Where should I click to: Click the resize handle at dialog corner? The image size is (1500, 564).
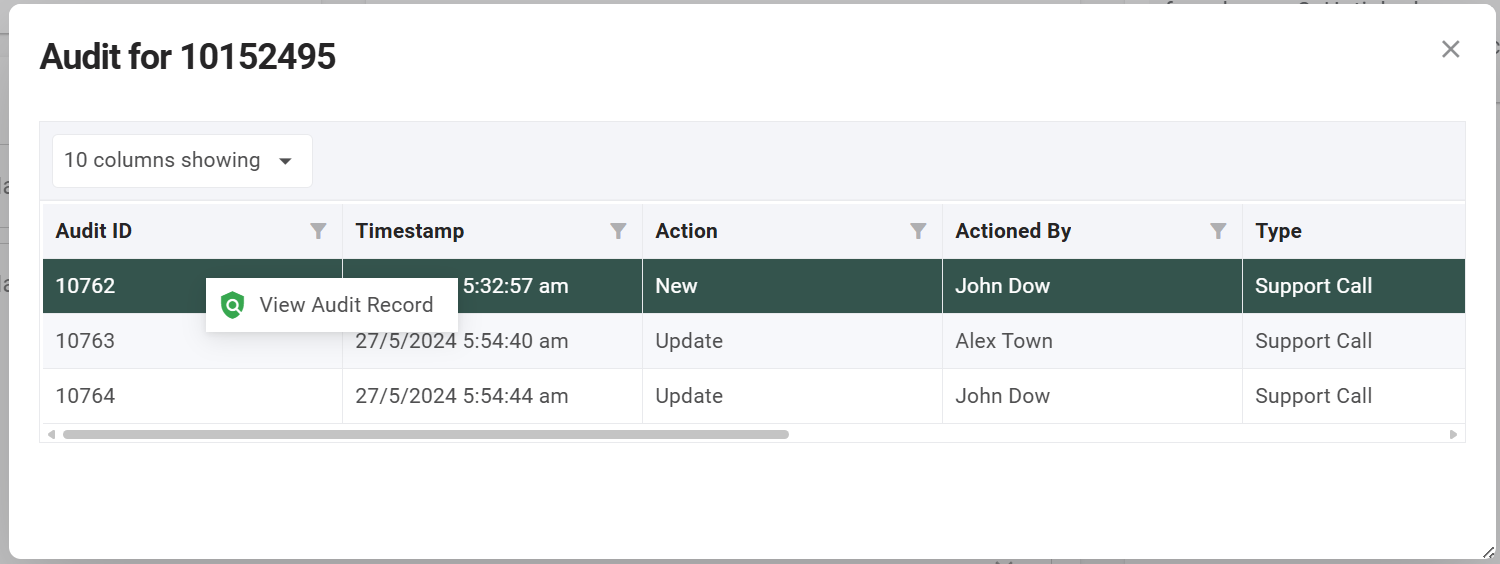point(1488,551)
